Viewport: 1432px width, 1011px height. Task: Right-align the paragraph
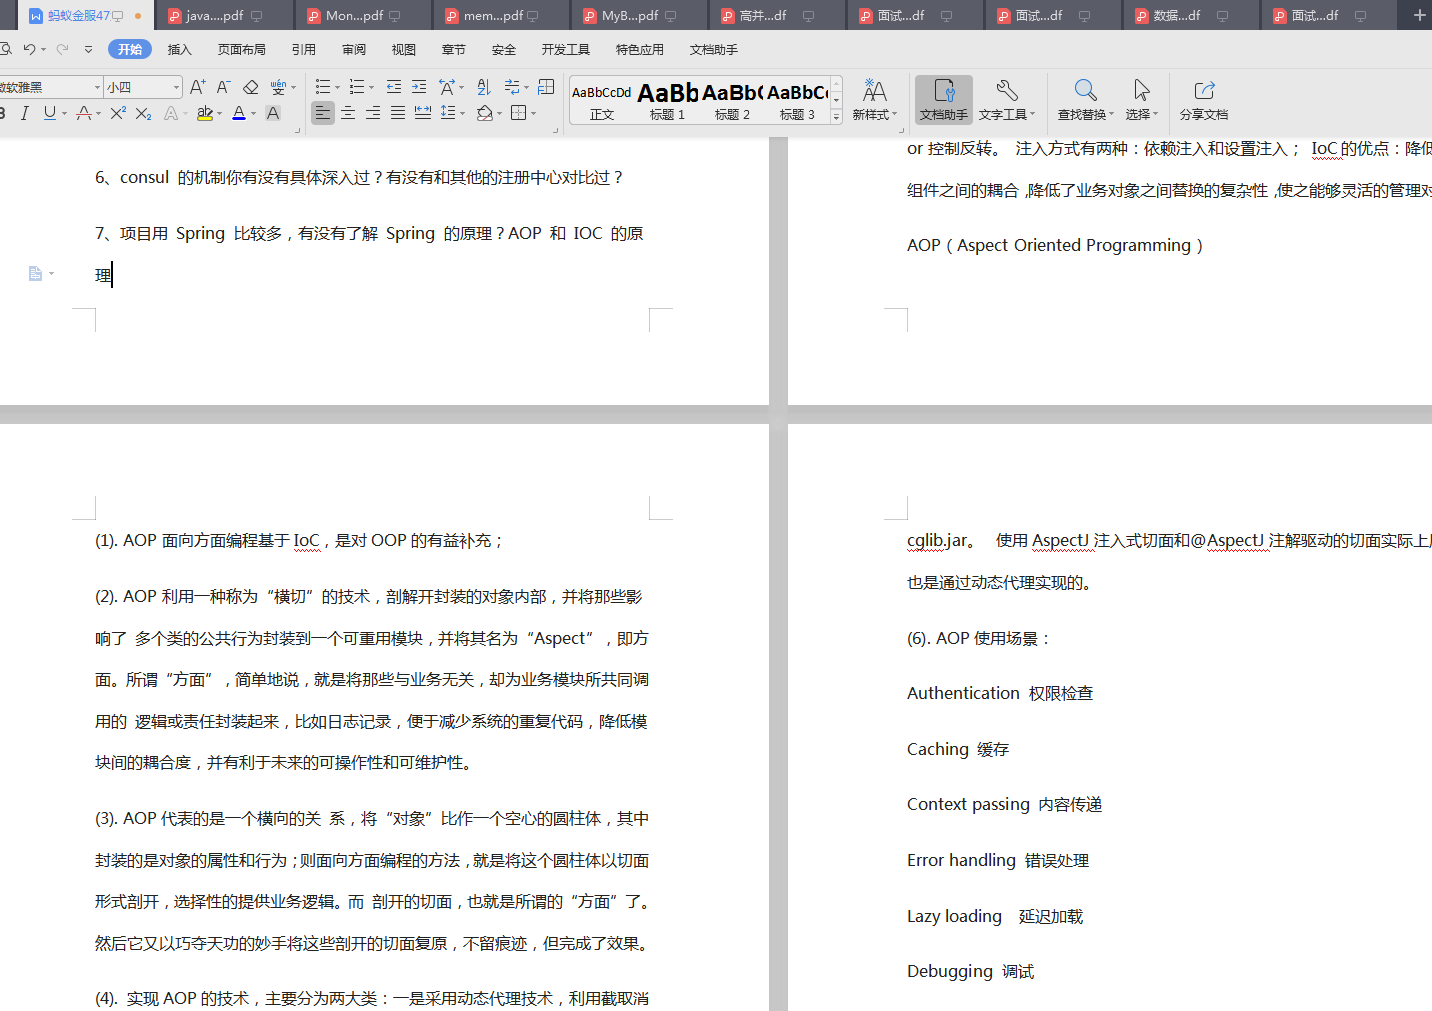click(373, 113)
